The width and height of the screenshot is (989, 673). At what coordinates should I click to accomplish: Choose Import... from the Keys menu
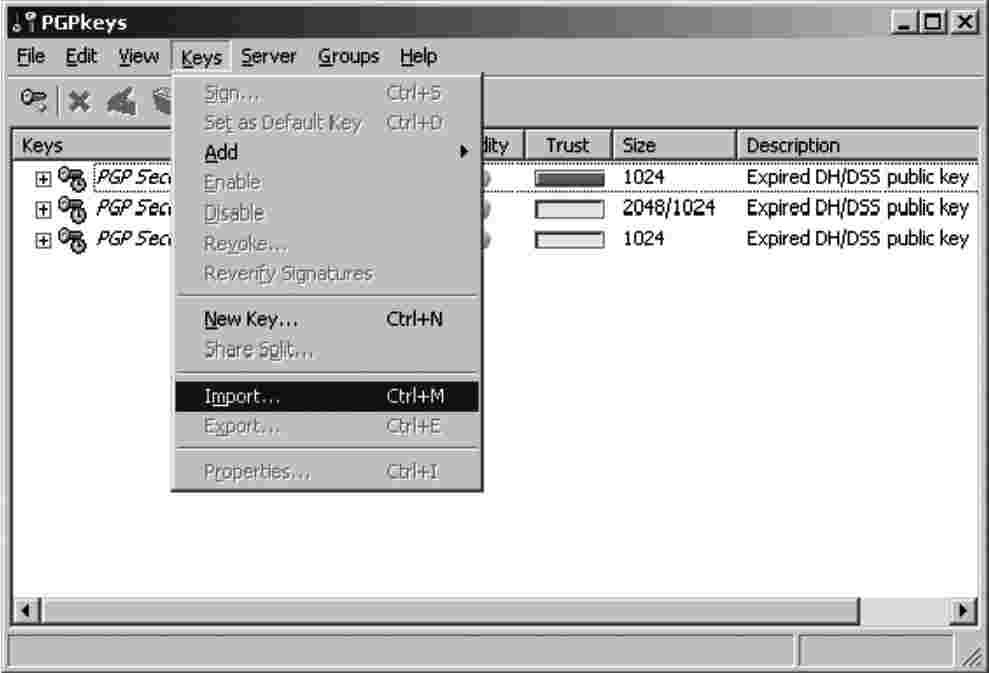(327, 396)
